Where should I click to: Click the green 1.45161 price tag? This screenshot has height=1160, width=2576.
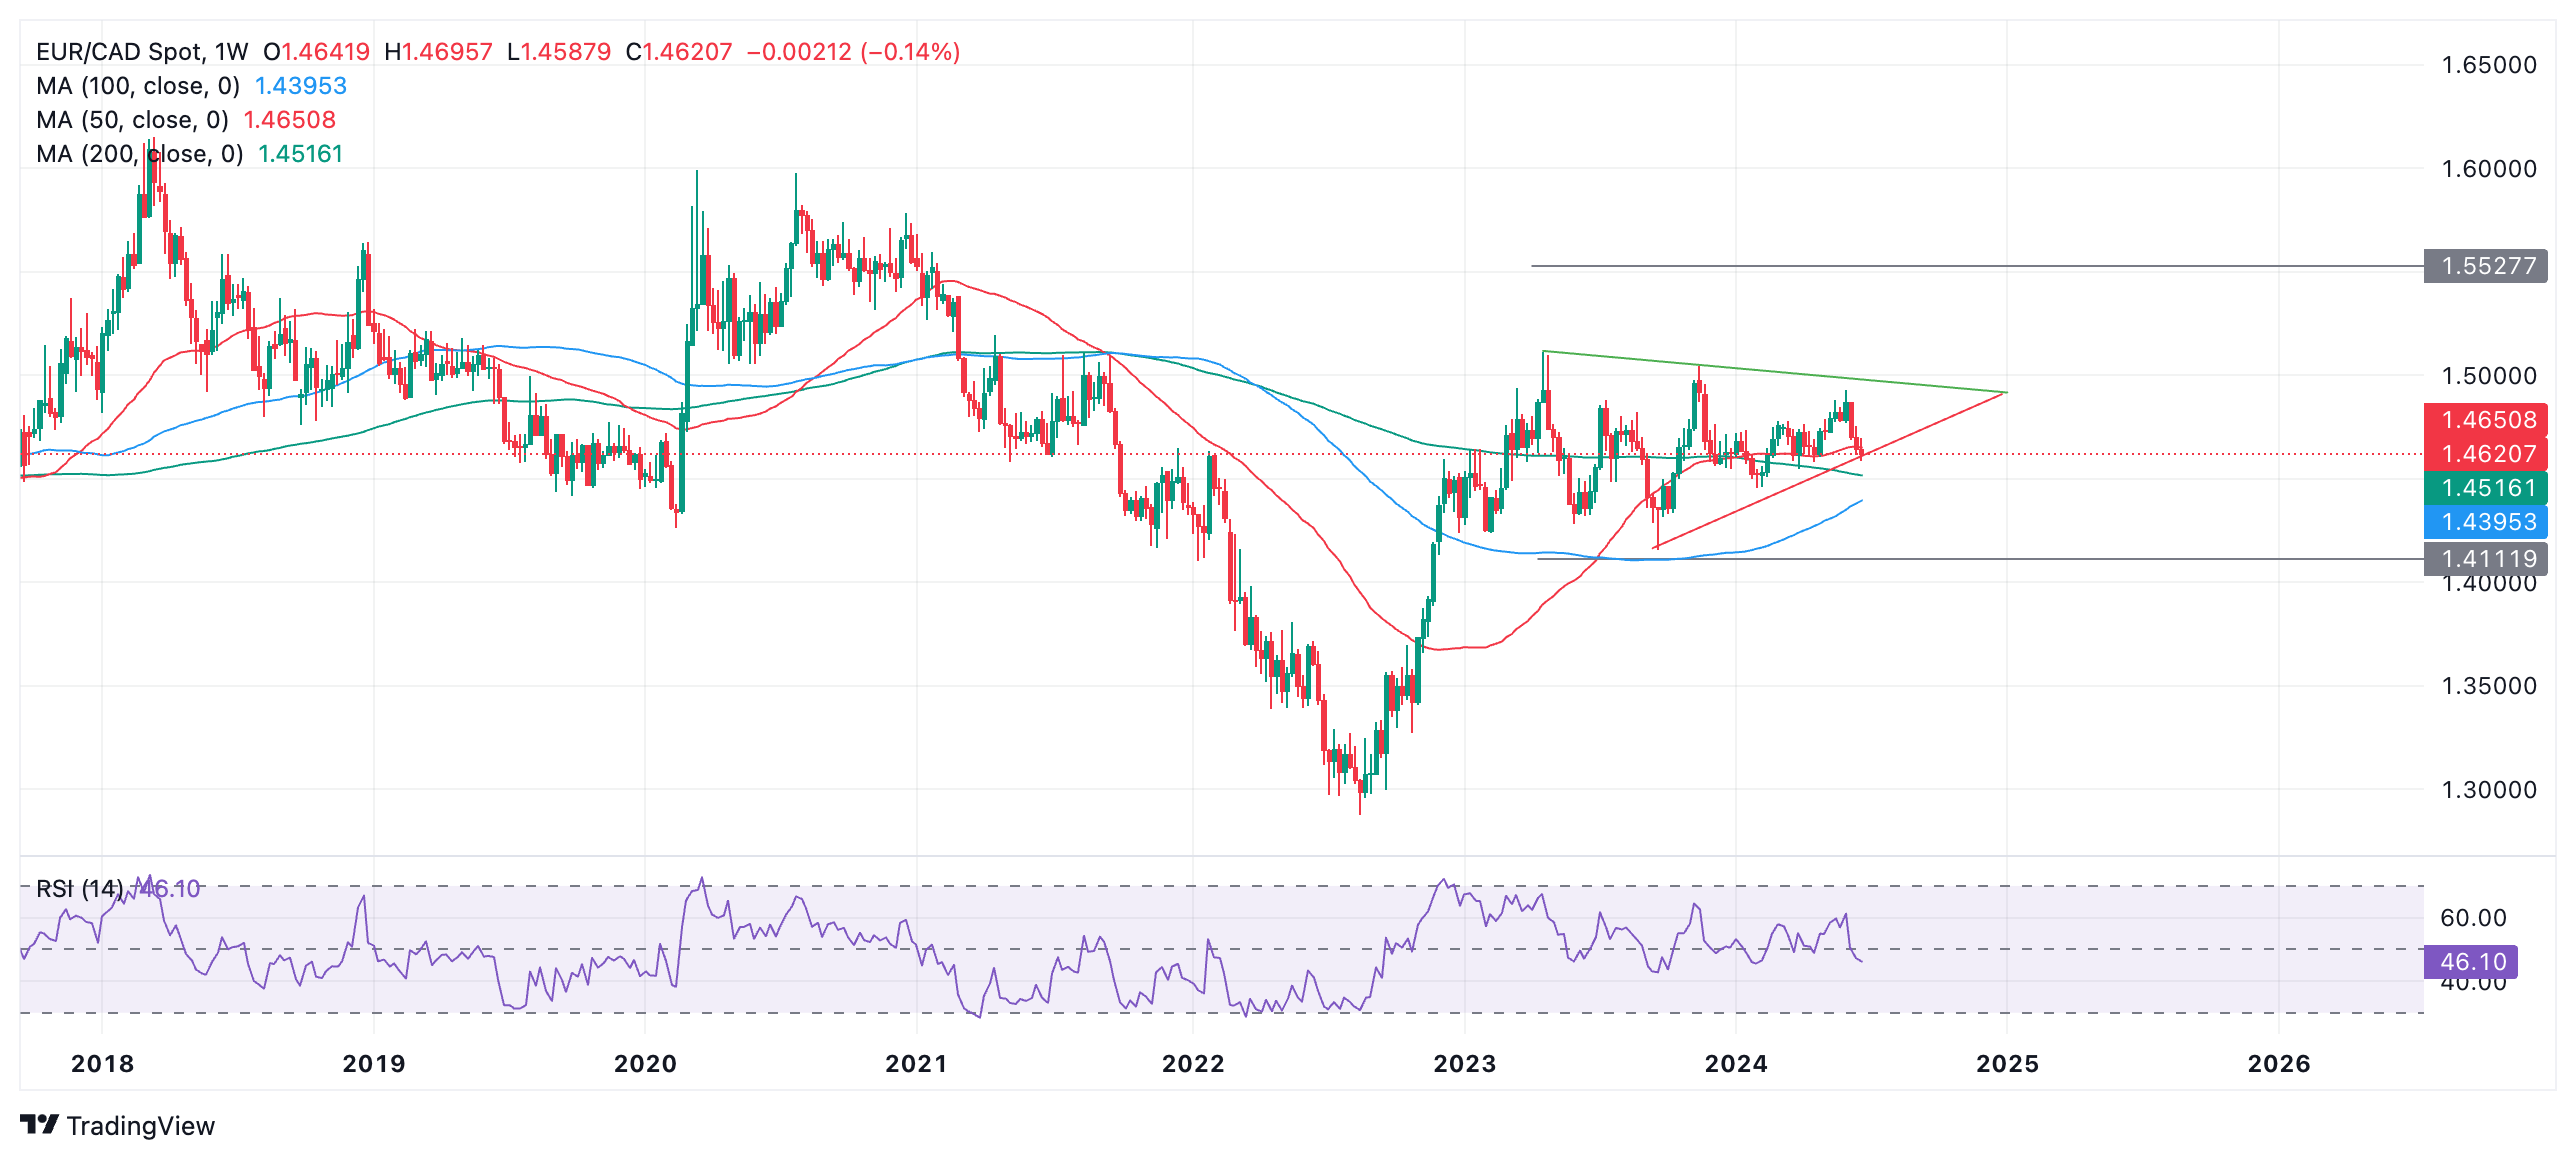(x=2486, y=488)
